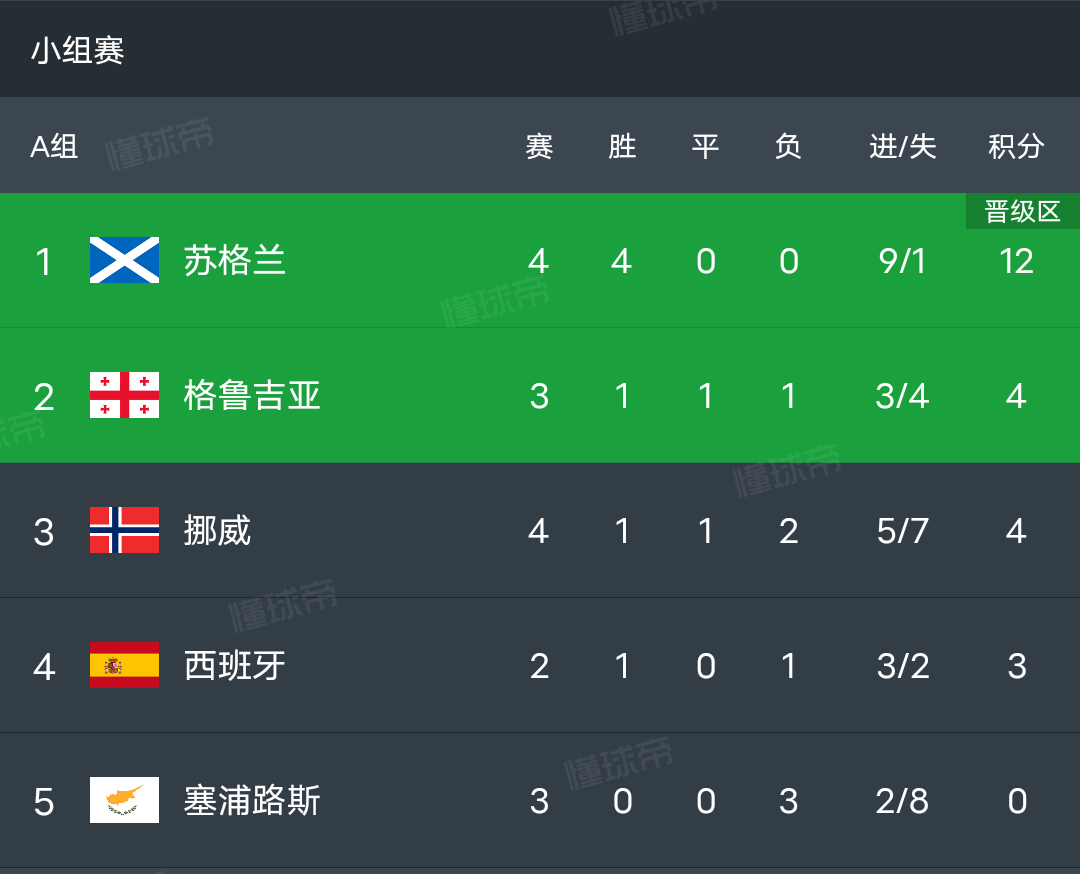Click the 负 column header
1080x874 pixels.
click(788, 147)
